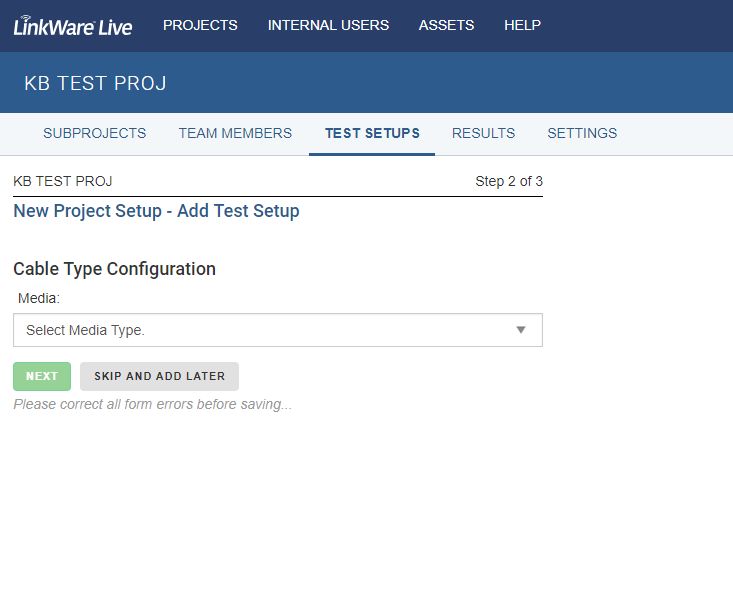This screenshot has width=733, height=595.
Task: Click the LinkWare Live logo
Action: click(x=73, y=26)
